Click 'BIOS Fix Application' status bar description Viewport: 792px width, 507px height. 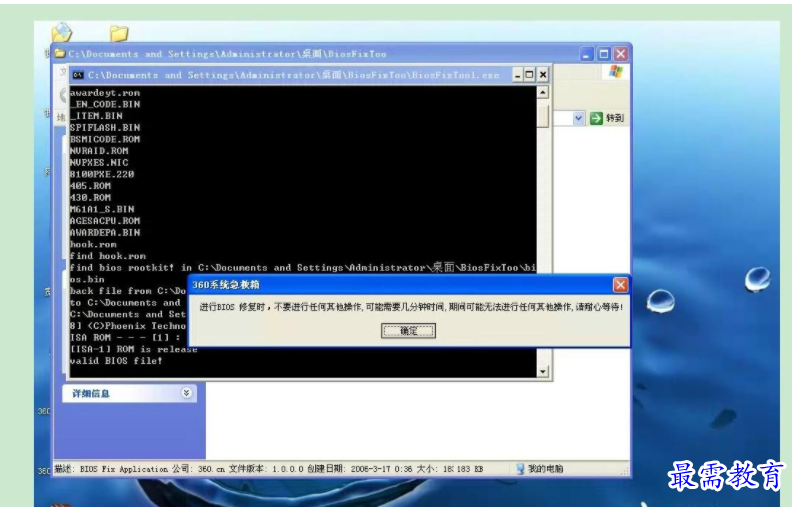click(124, 469)
